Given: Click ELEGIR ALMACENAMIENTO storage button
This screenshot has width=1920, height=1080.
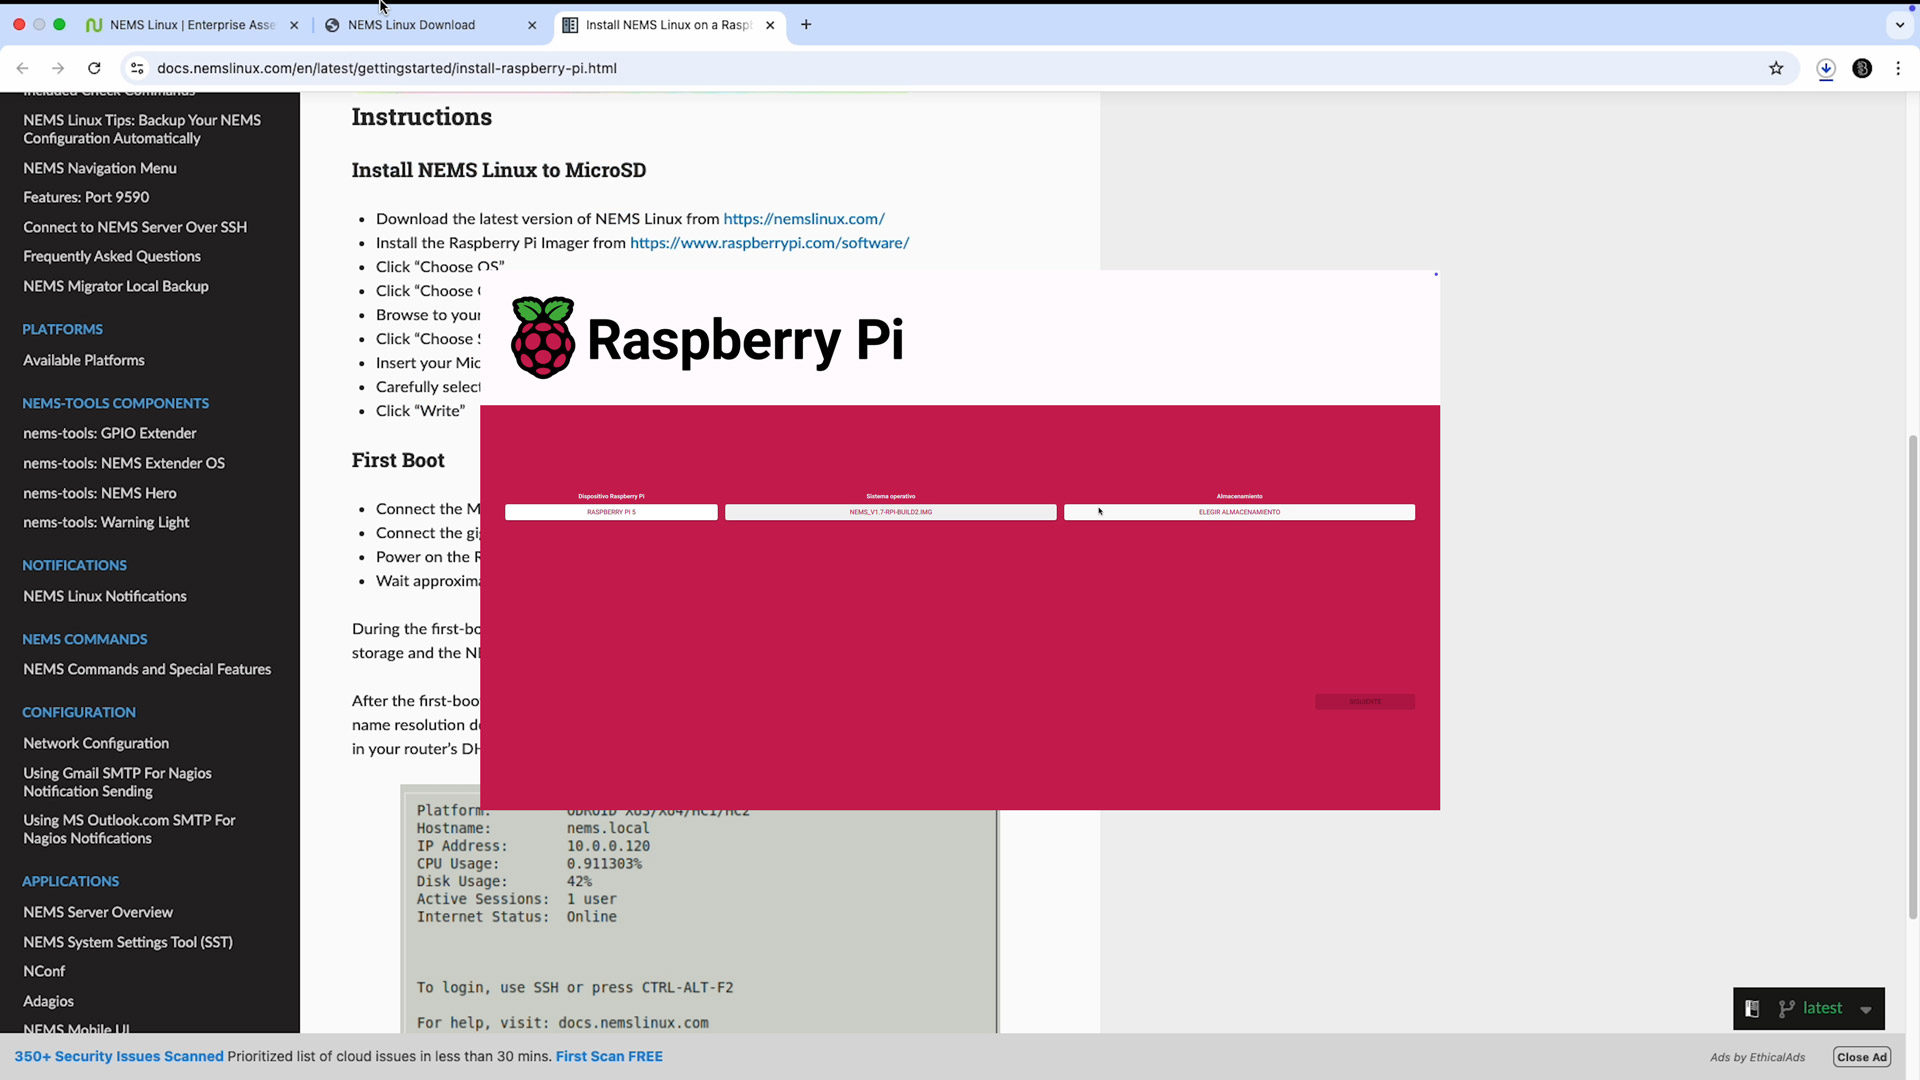Looking at the screenshot, I should [1239, 512].
